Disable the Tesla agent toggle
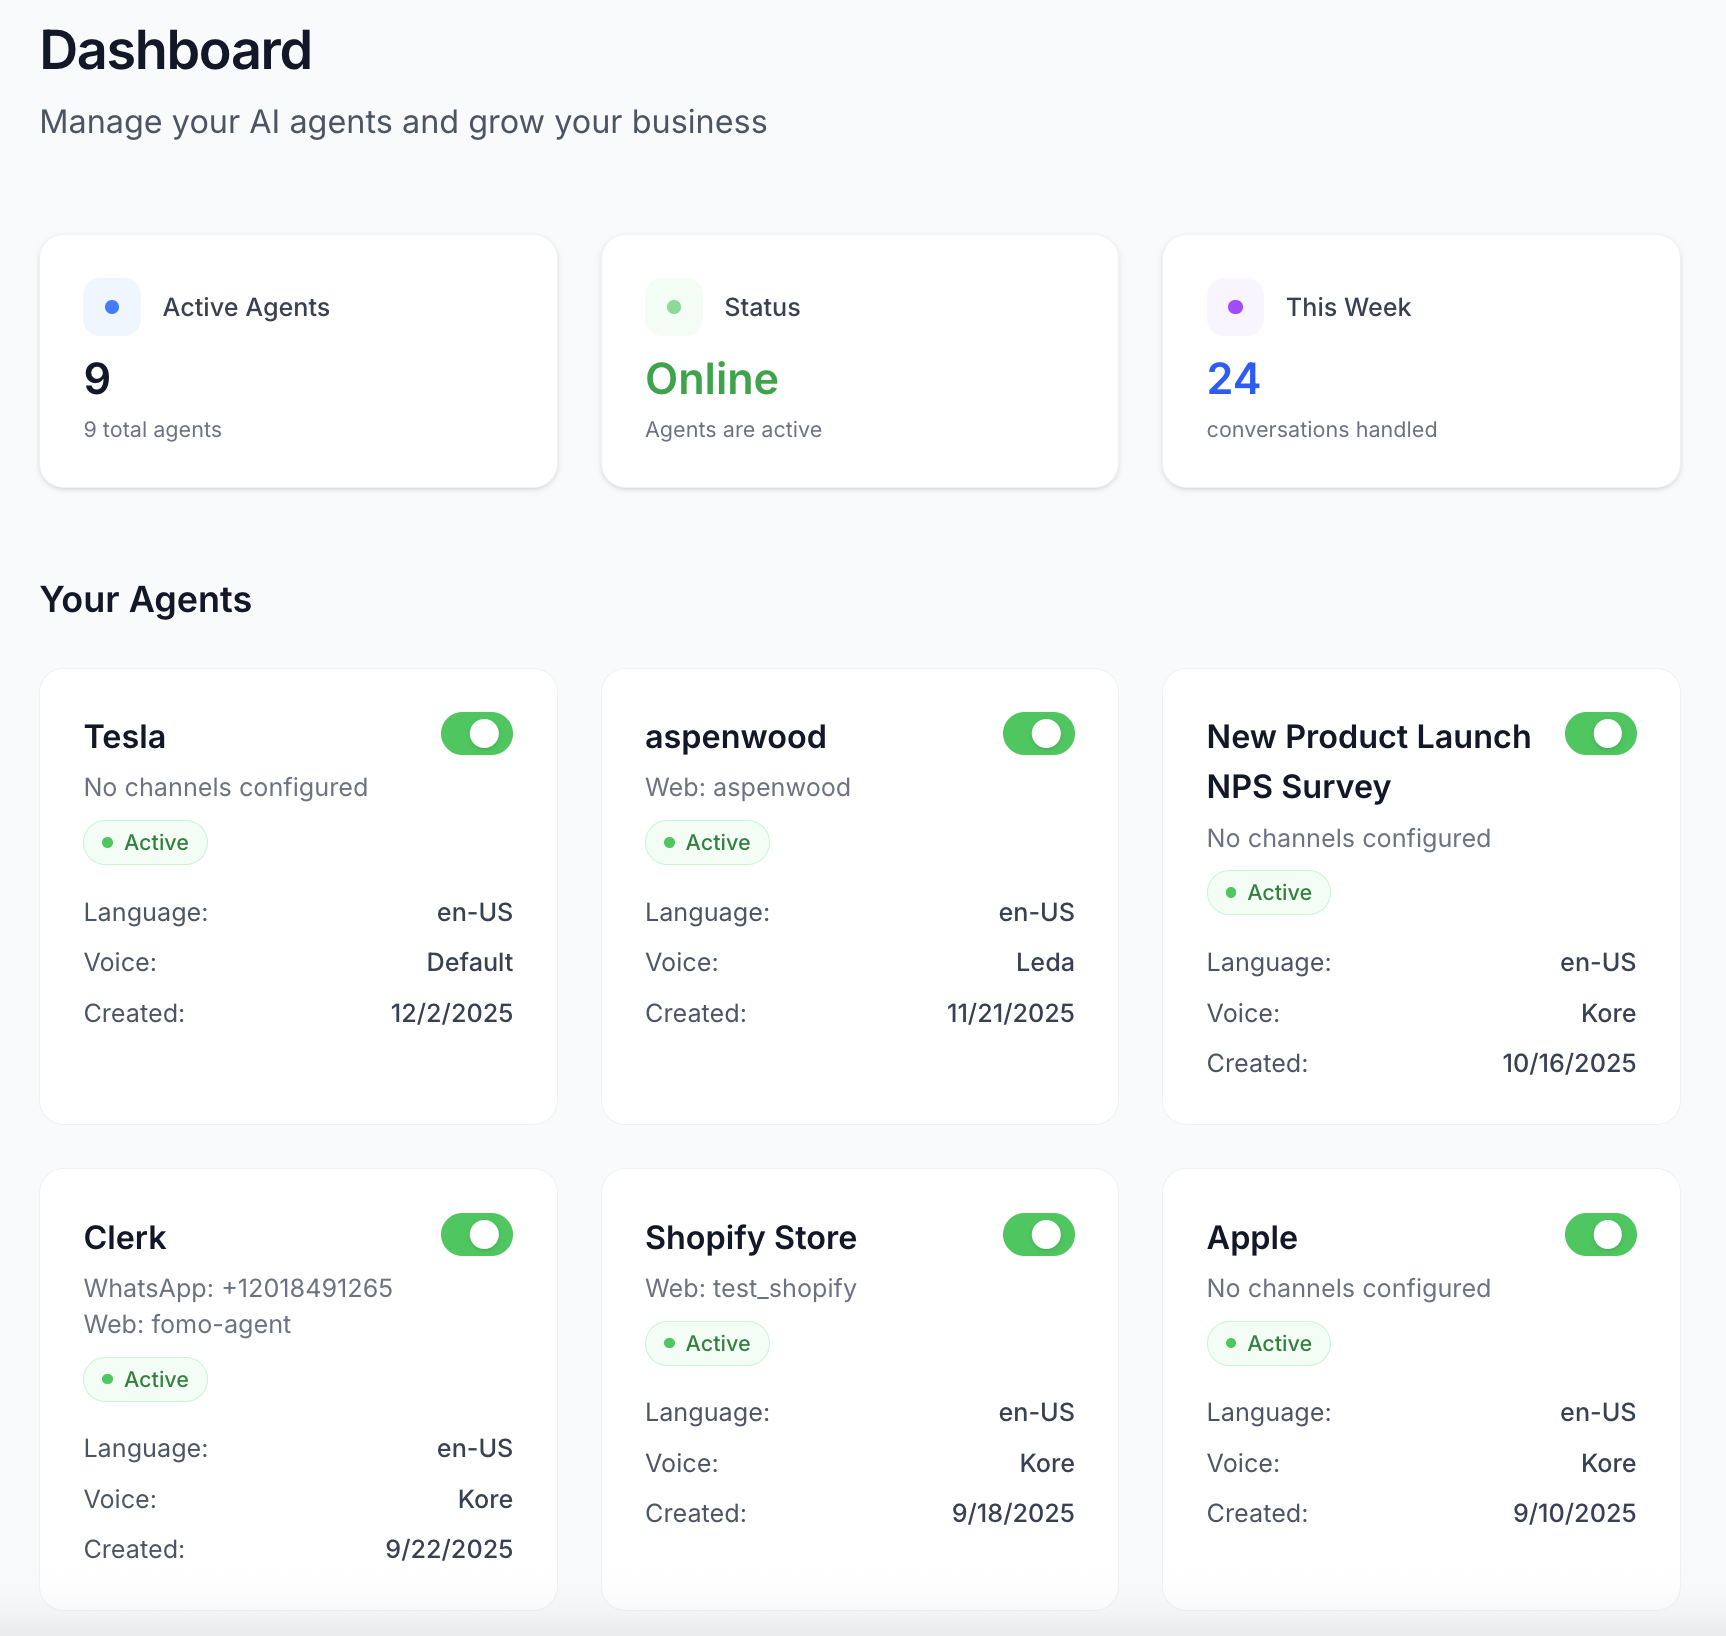This screenshot has width=1726, height=1636. pos(476,733)
